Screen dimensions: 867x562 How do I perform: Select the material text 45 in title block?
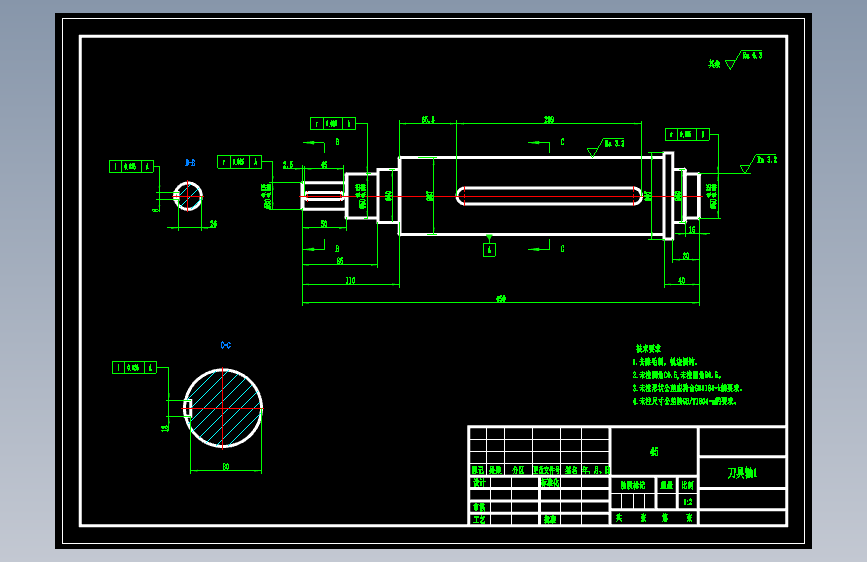pyautogui.click(x=654, y=451)
